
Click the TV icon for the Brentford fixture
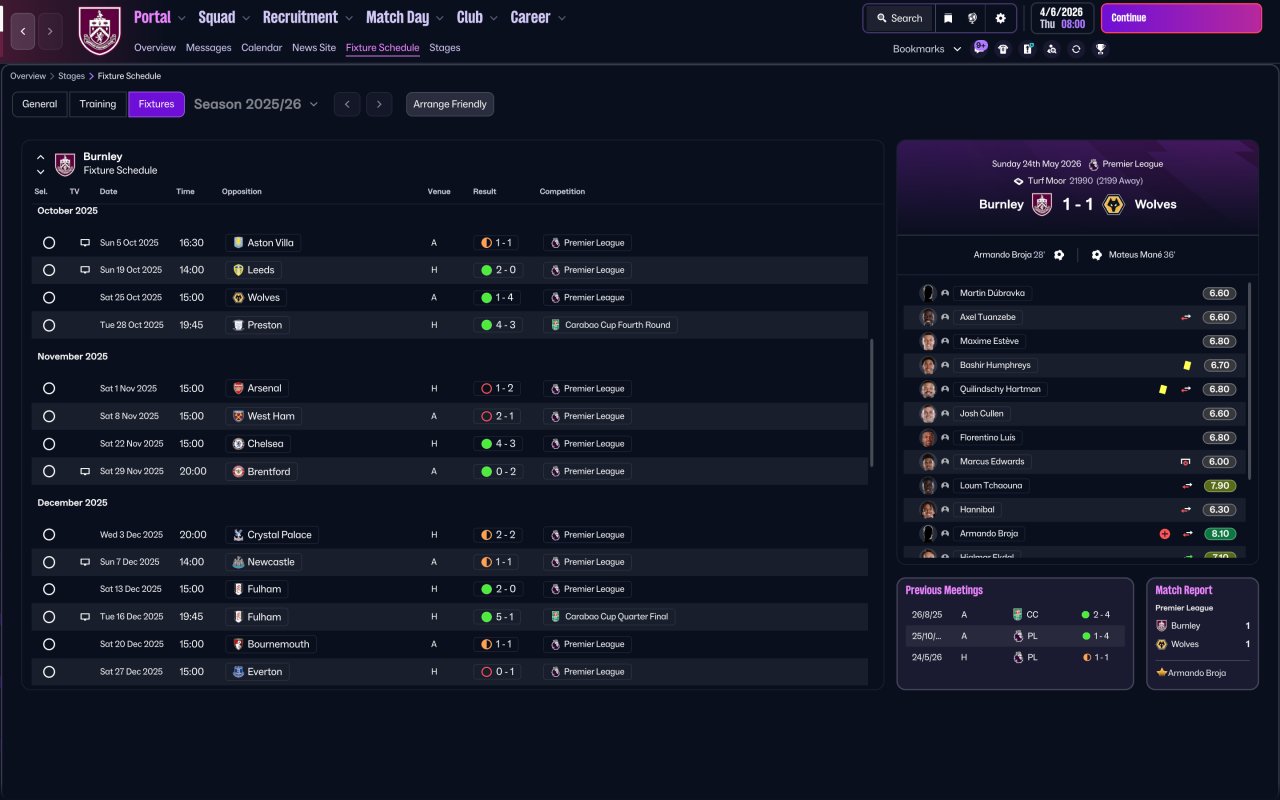85,471
